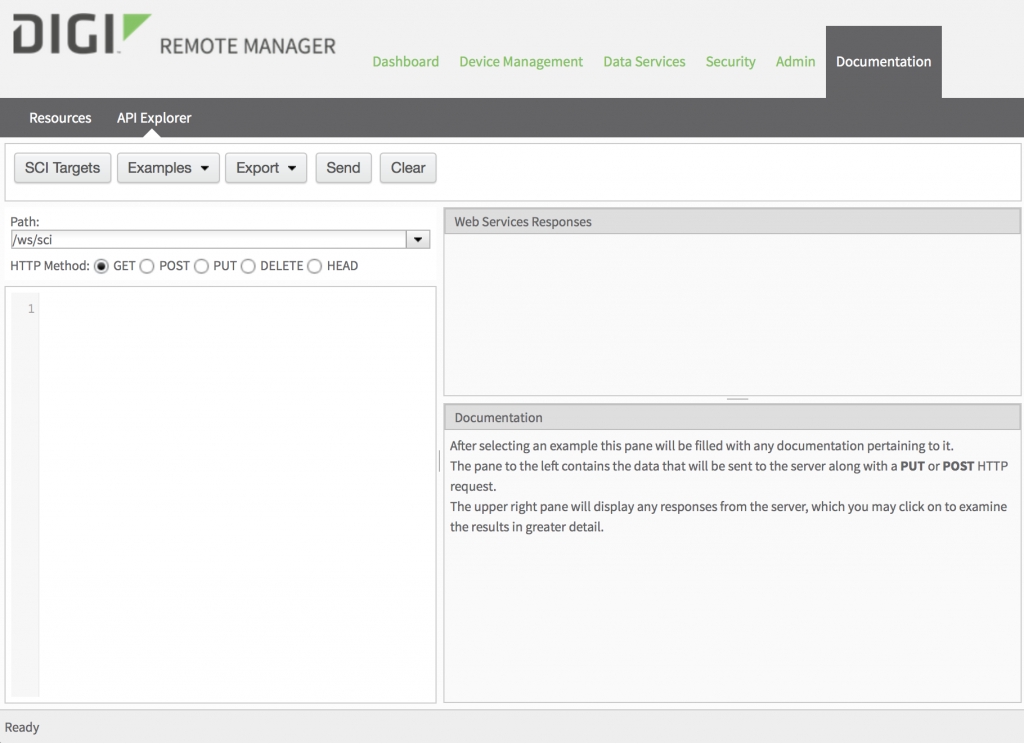Select the Documentation tab

point(884,62)
